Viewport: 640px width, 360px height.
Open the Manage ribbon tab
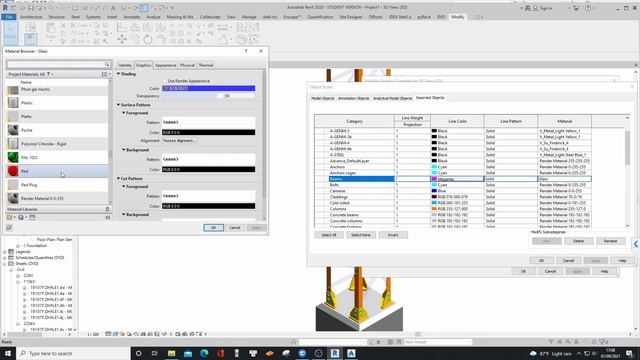[x=249, y=17]
